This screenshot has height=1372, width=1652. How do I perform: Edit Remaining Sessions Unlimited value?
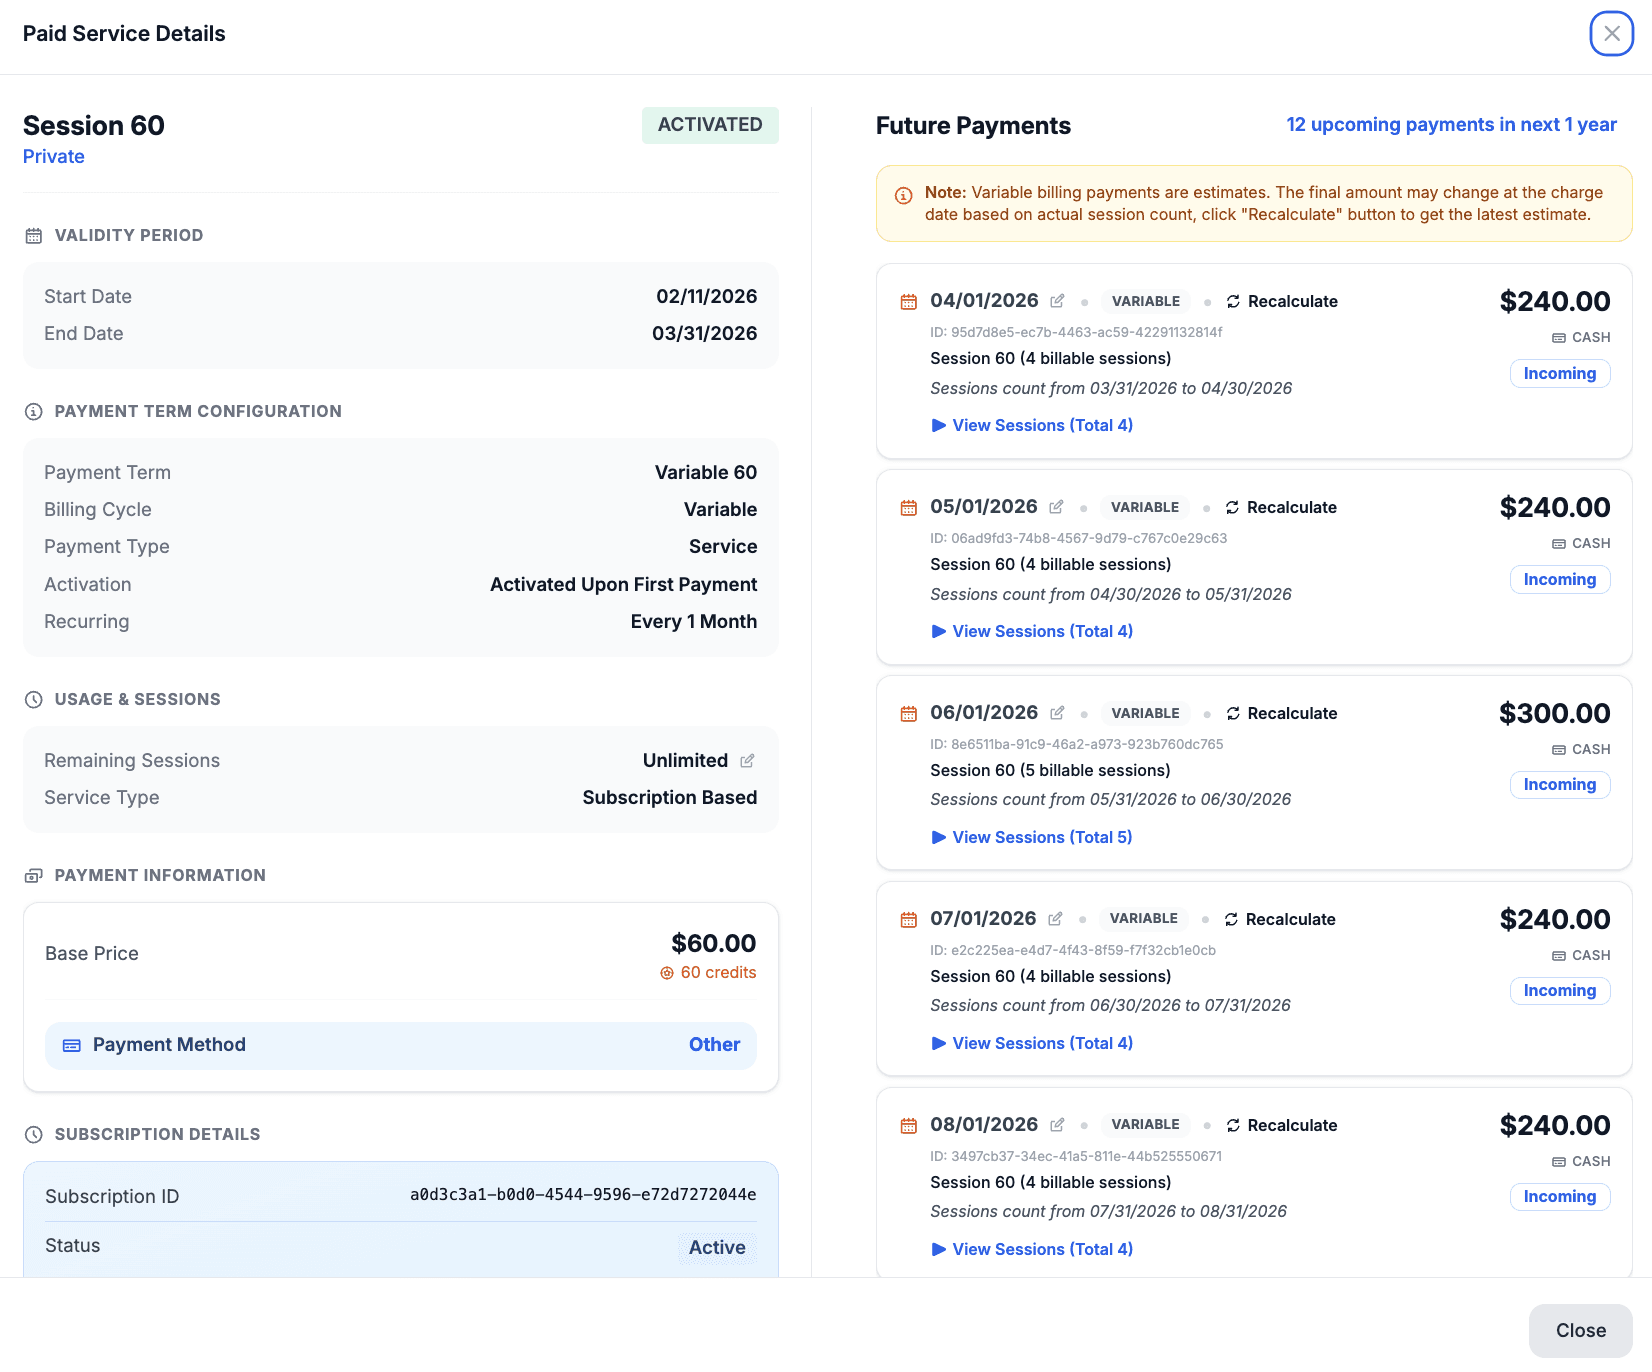tap(747, 761)
